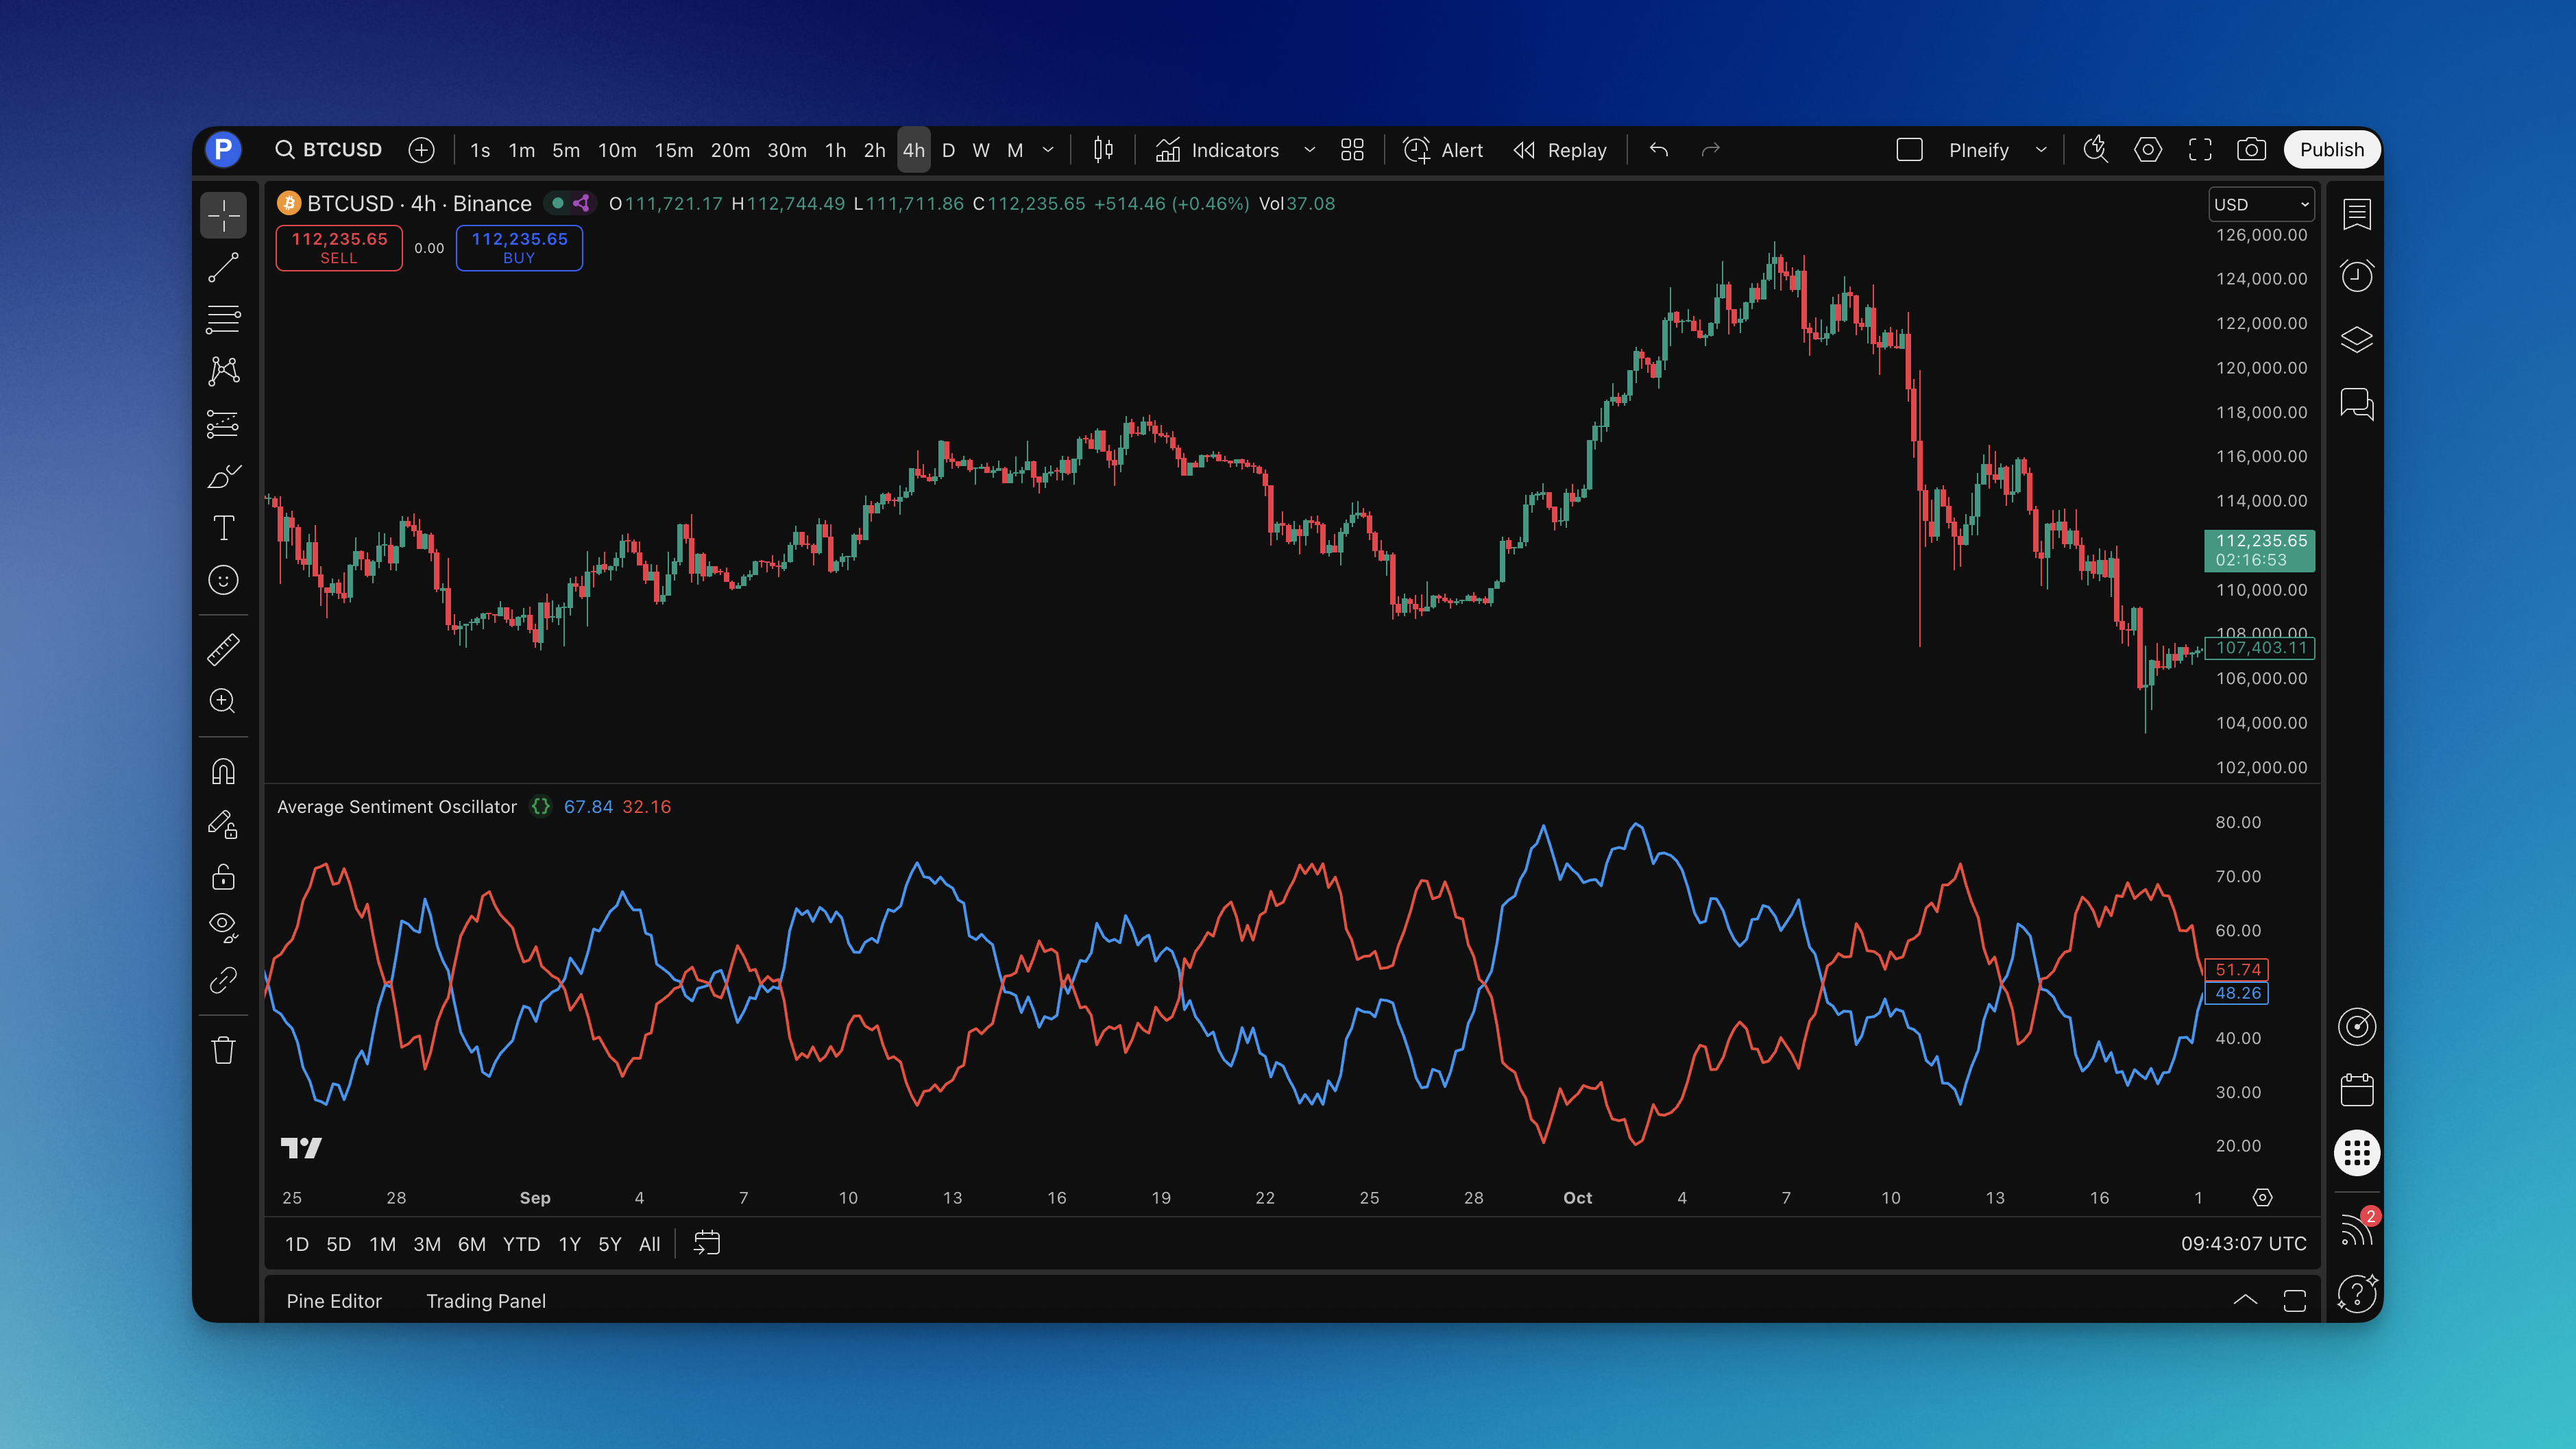Hide all drawings with eye icon
Viewport: 2576px width, 1449px height.
(x=223, y=926)
